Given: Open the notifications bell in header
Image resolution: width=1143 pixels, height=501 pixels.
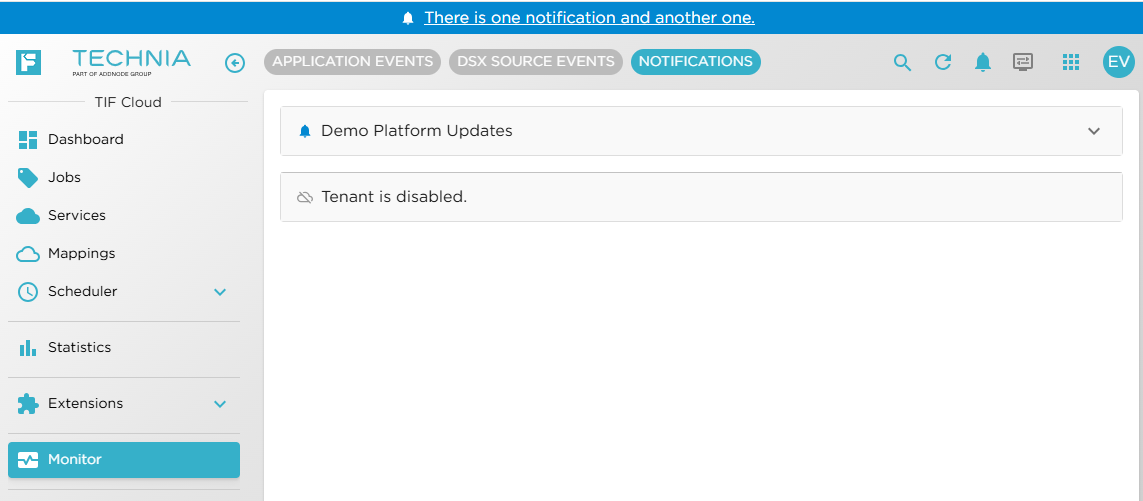Looking at the screenshot, I should tap(983, 63).
